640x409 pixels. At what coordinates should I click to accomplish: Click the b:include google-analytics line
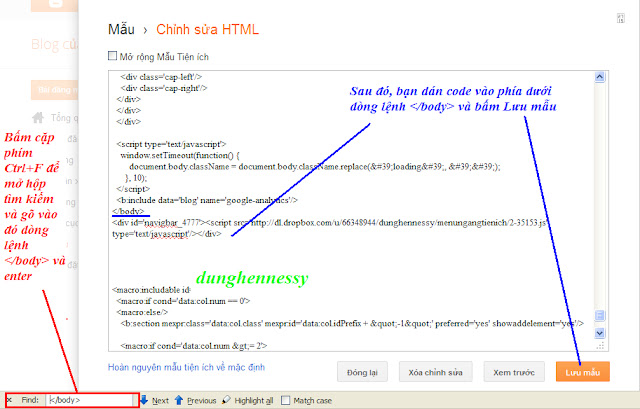(x=207, y=200)
